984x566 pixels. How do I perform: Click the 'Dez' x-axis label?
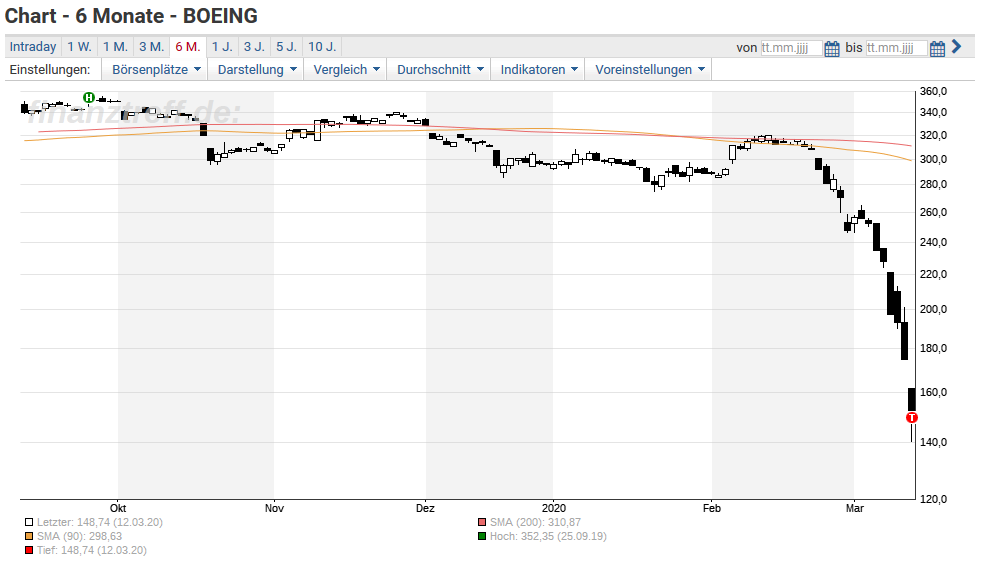[425, 508]
